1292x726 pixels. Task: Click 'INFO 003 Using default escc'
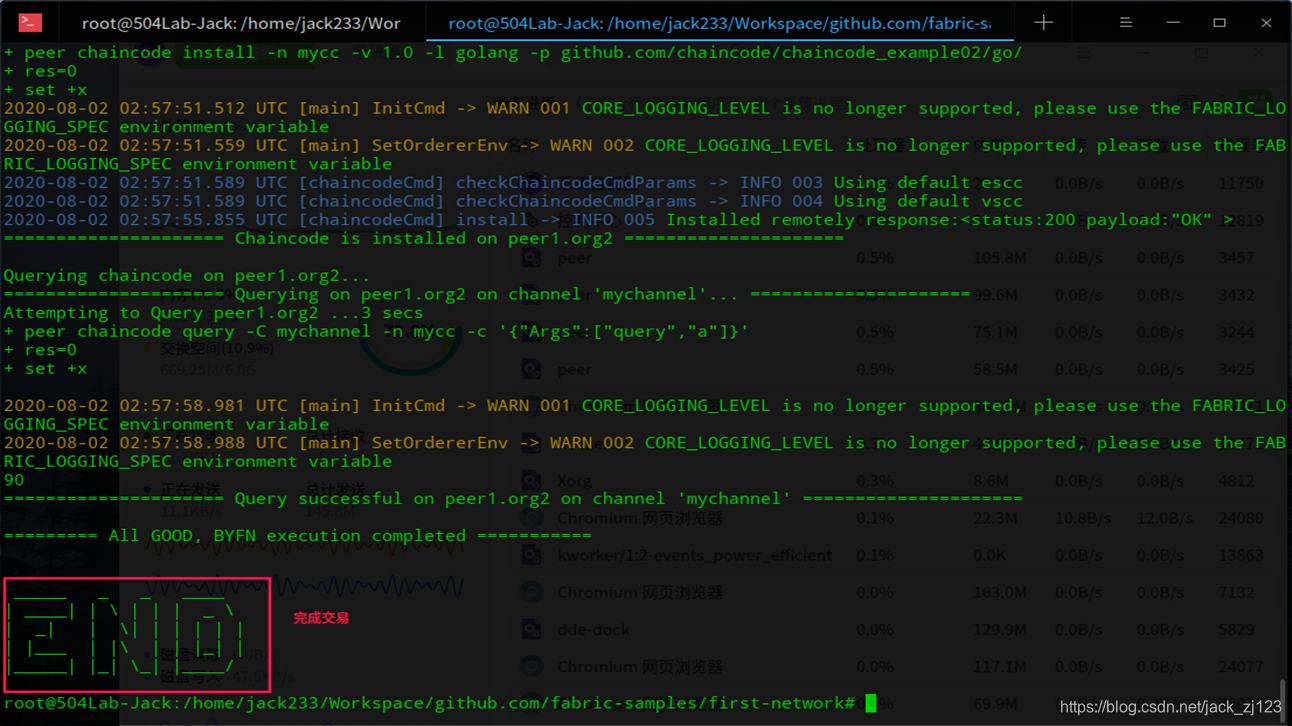coord(881,182)
